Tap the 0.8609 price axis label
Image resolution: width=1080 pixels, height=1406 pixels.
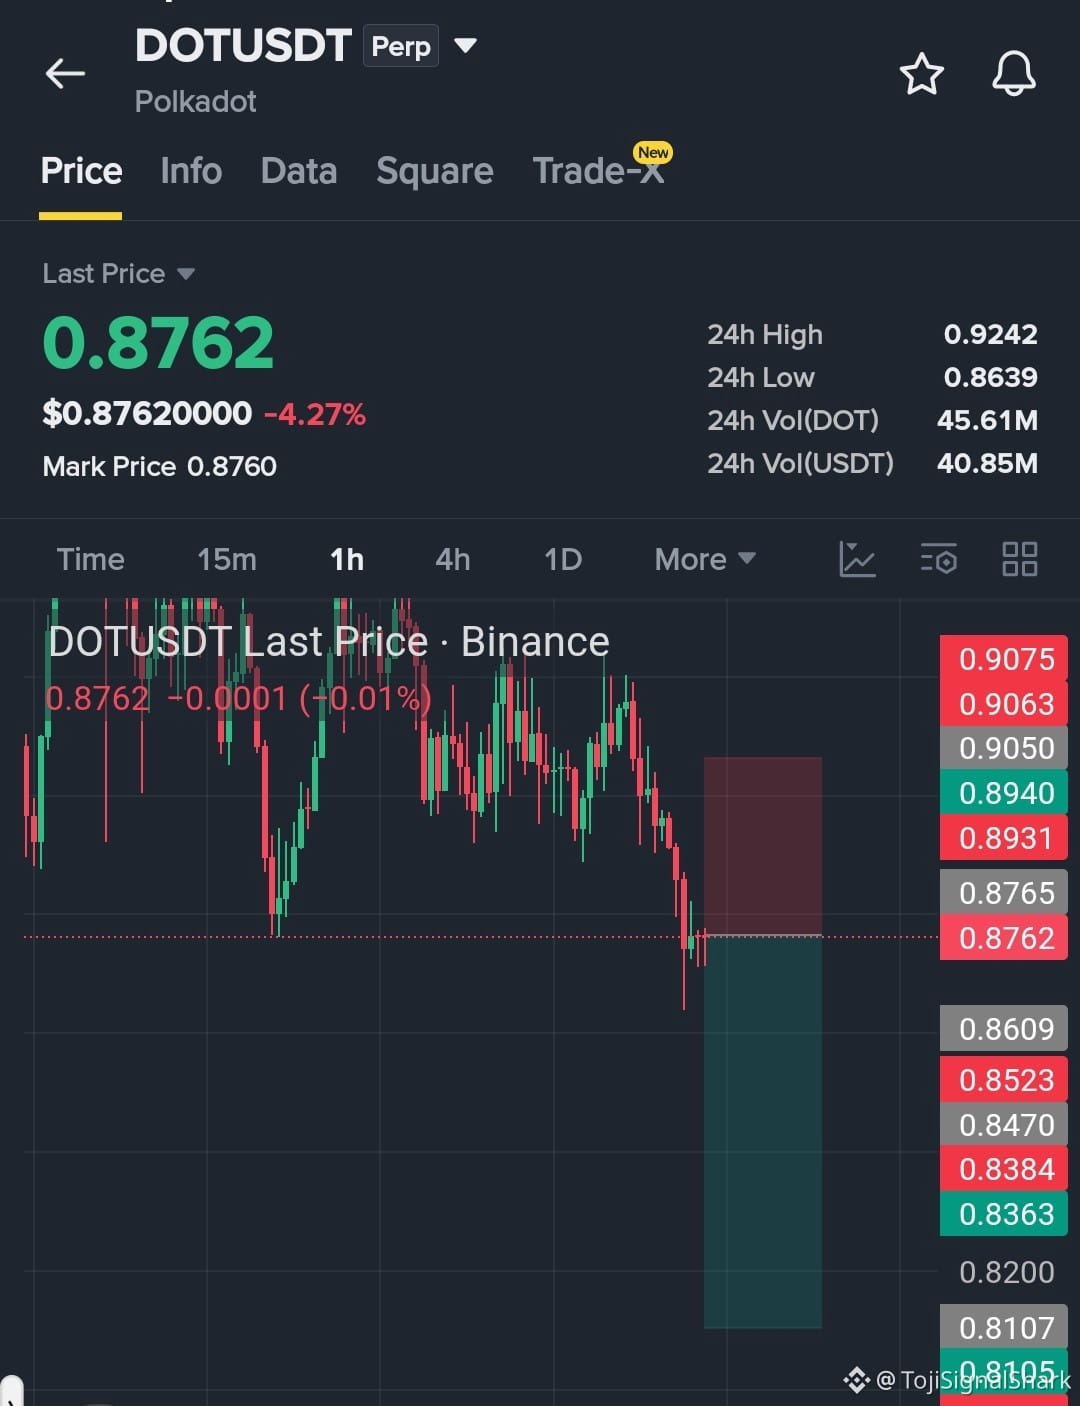(x=1004, y=1029)
